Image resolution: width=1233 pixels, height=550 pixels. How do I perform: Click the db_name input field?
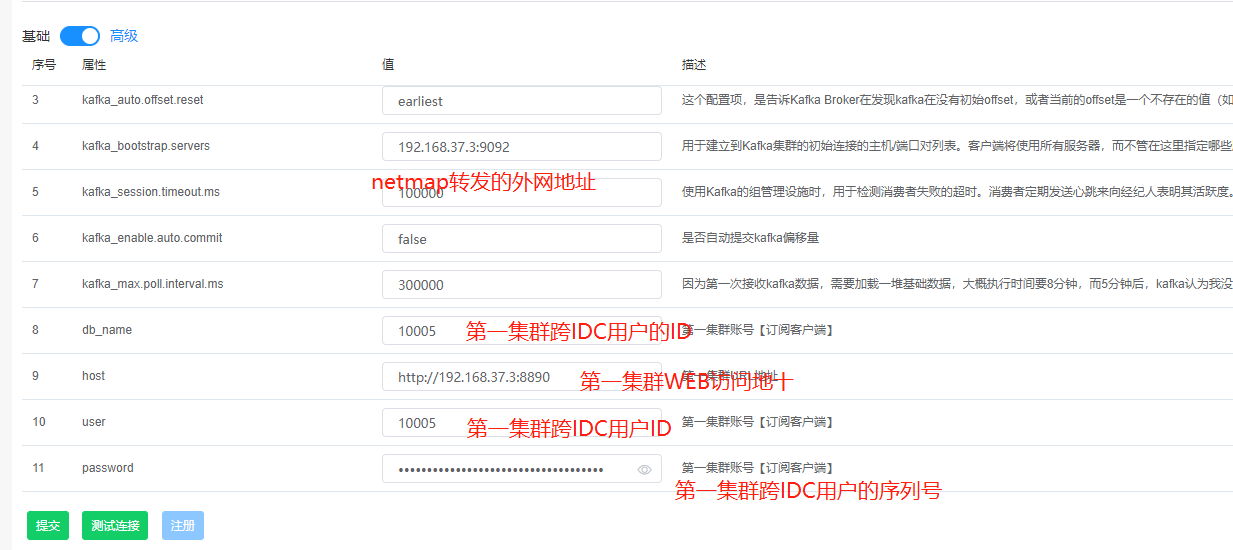pos(422,331)
